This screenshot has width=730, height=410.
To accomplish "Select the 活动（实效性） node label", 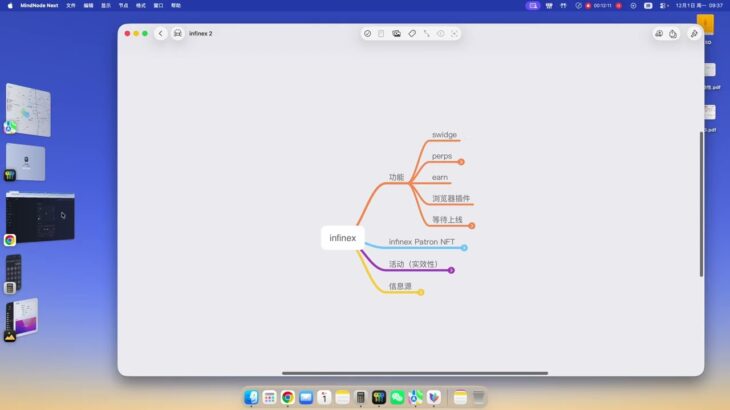I will tap(413, 264).
